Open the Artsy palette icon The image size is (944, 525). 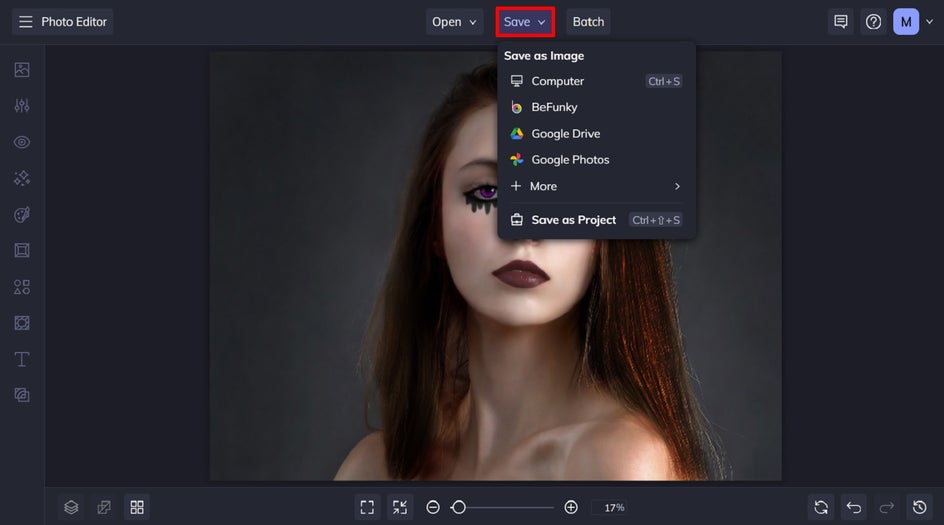(x=22, y=214)
